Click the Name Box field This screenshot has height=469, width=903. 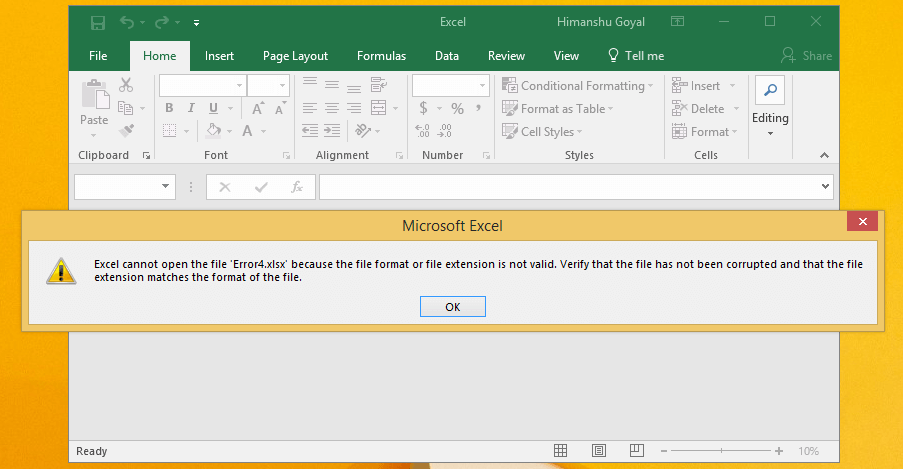pyautogui.click(x=125, y=187)
